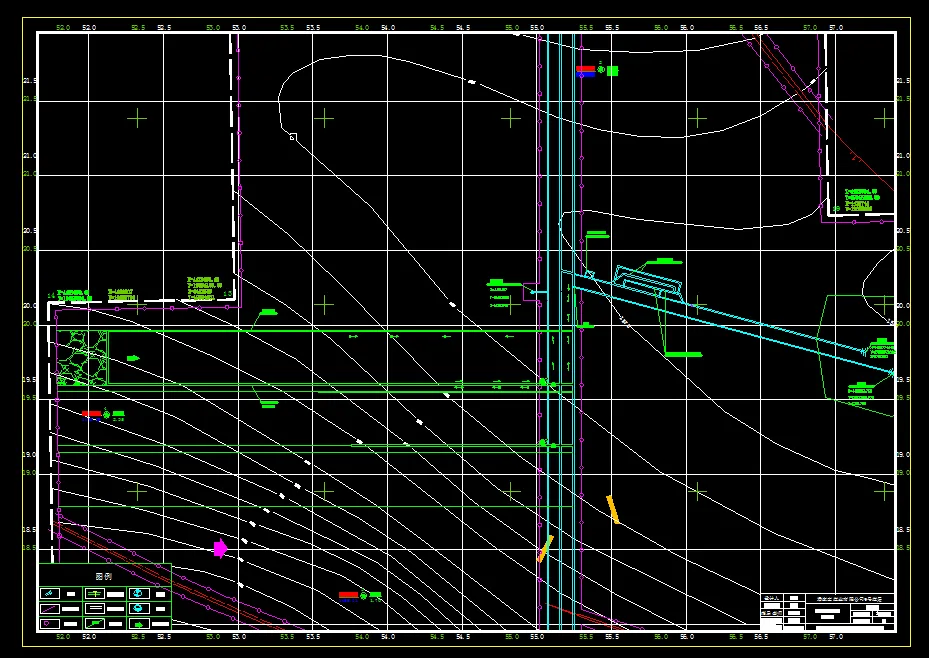Click the cyan valve symbol in the legend
Viewport: 929px width, 658px height.
click(49, 593)
